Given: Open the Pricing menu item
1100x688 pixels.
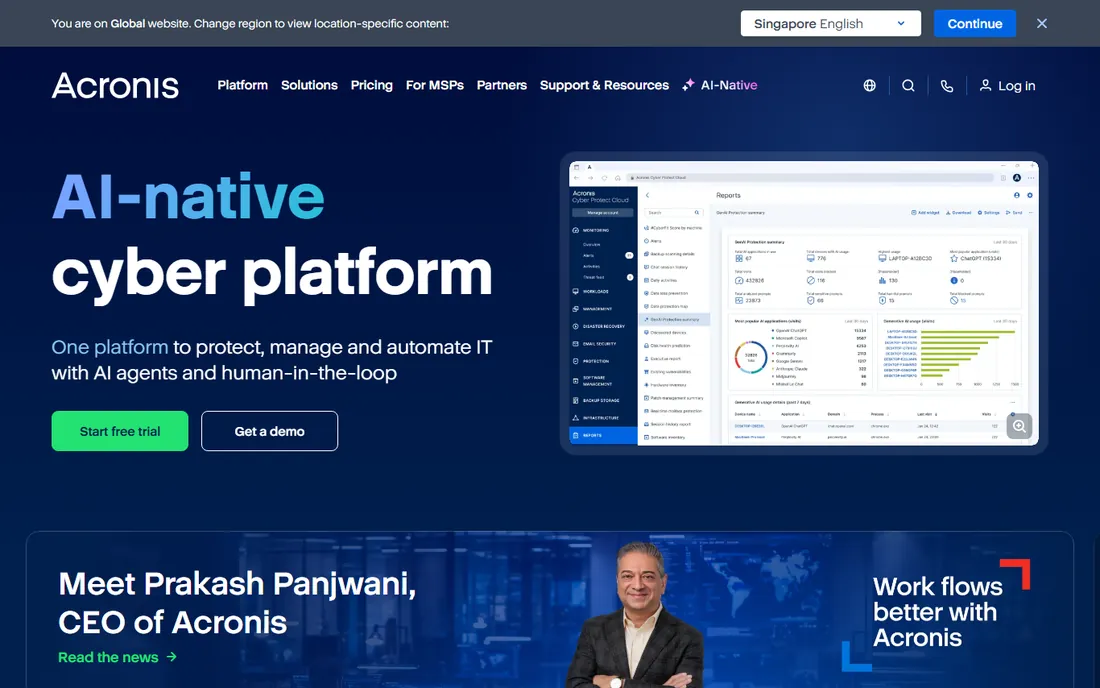Looking at the screenshot, I should click(372, 85).
